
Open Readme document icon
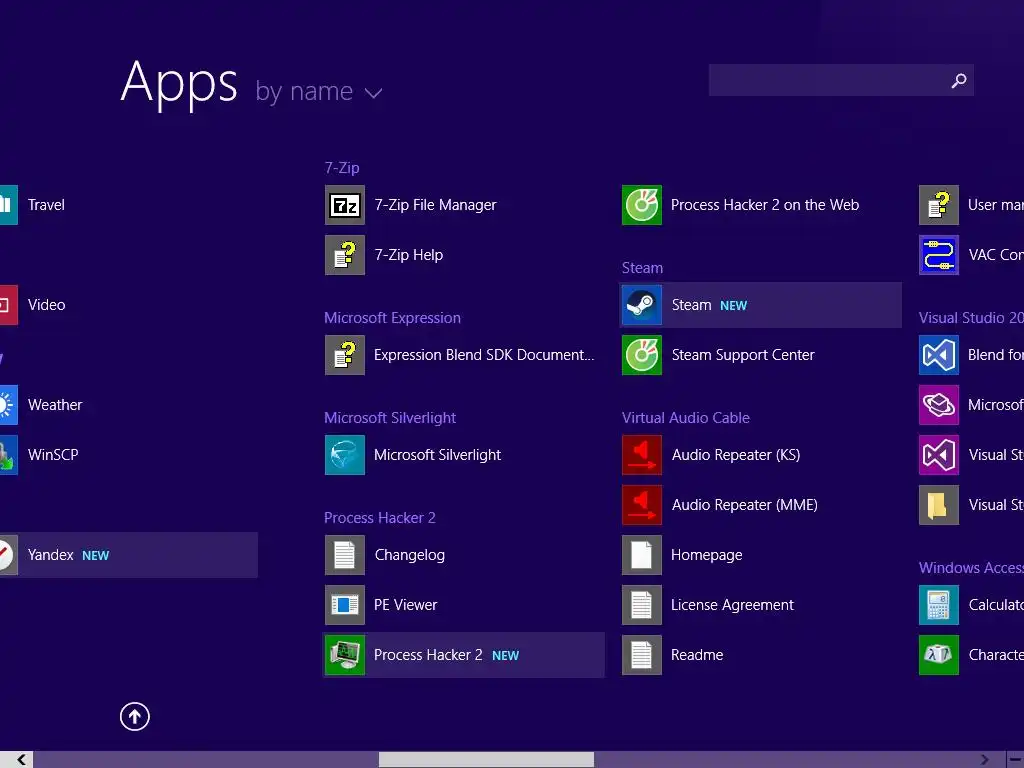click(x=642, y=654)
